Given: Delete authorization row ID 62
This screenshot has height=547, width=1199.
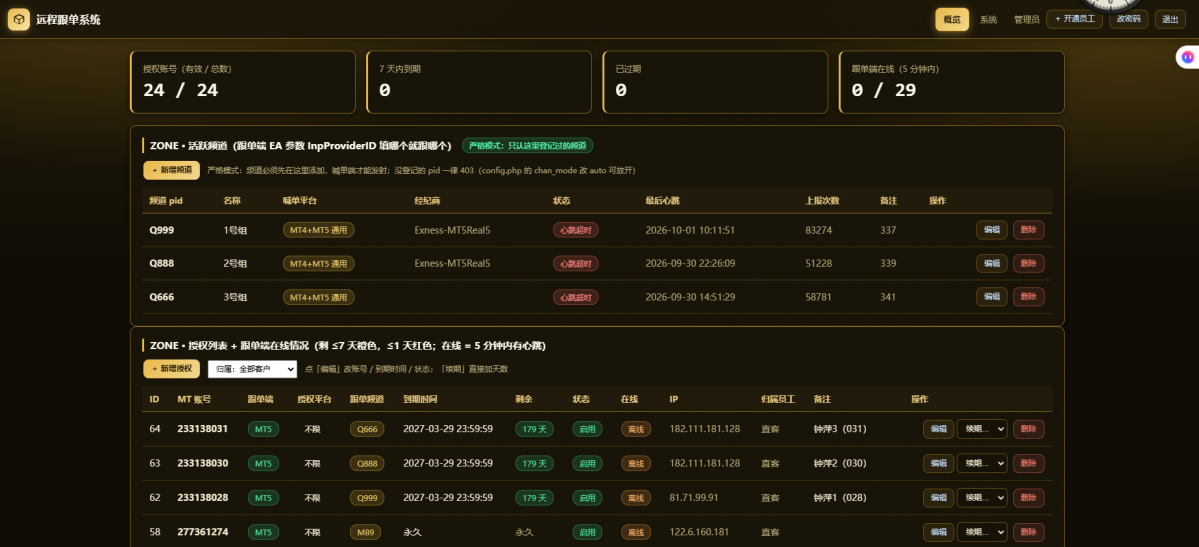Looking at the screenshot, I should pos(1028,497).
